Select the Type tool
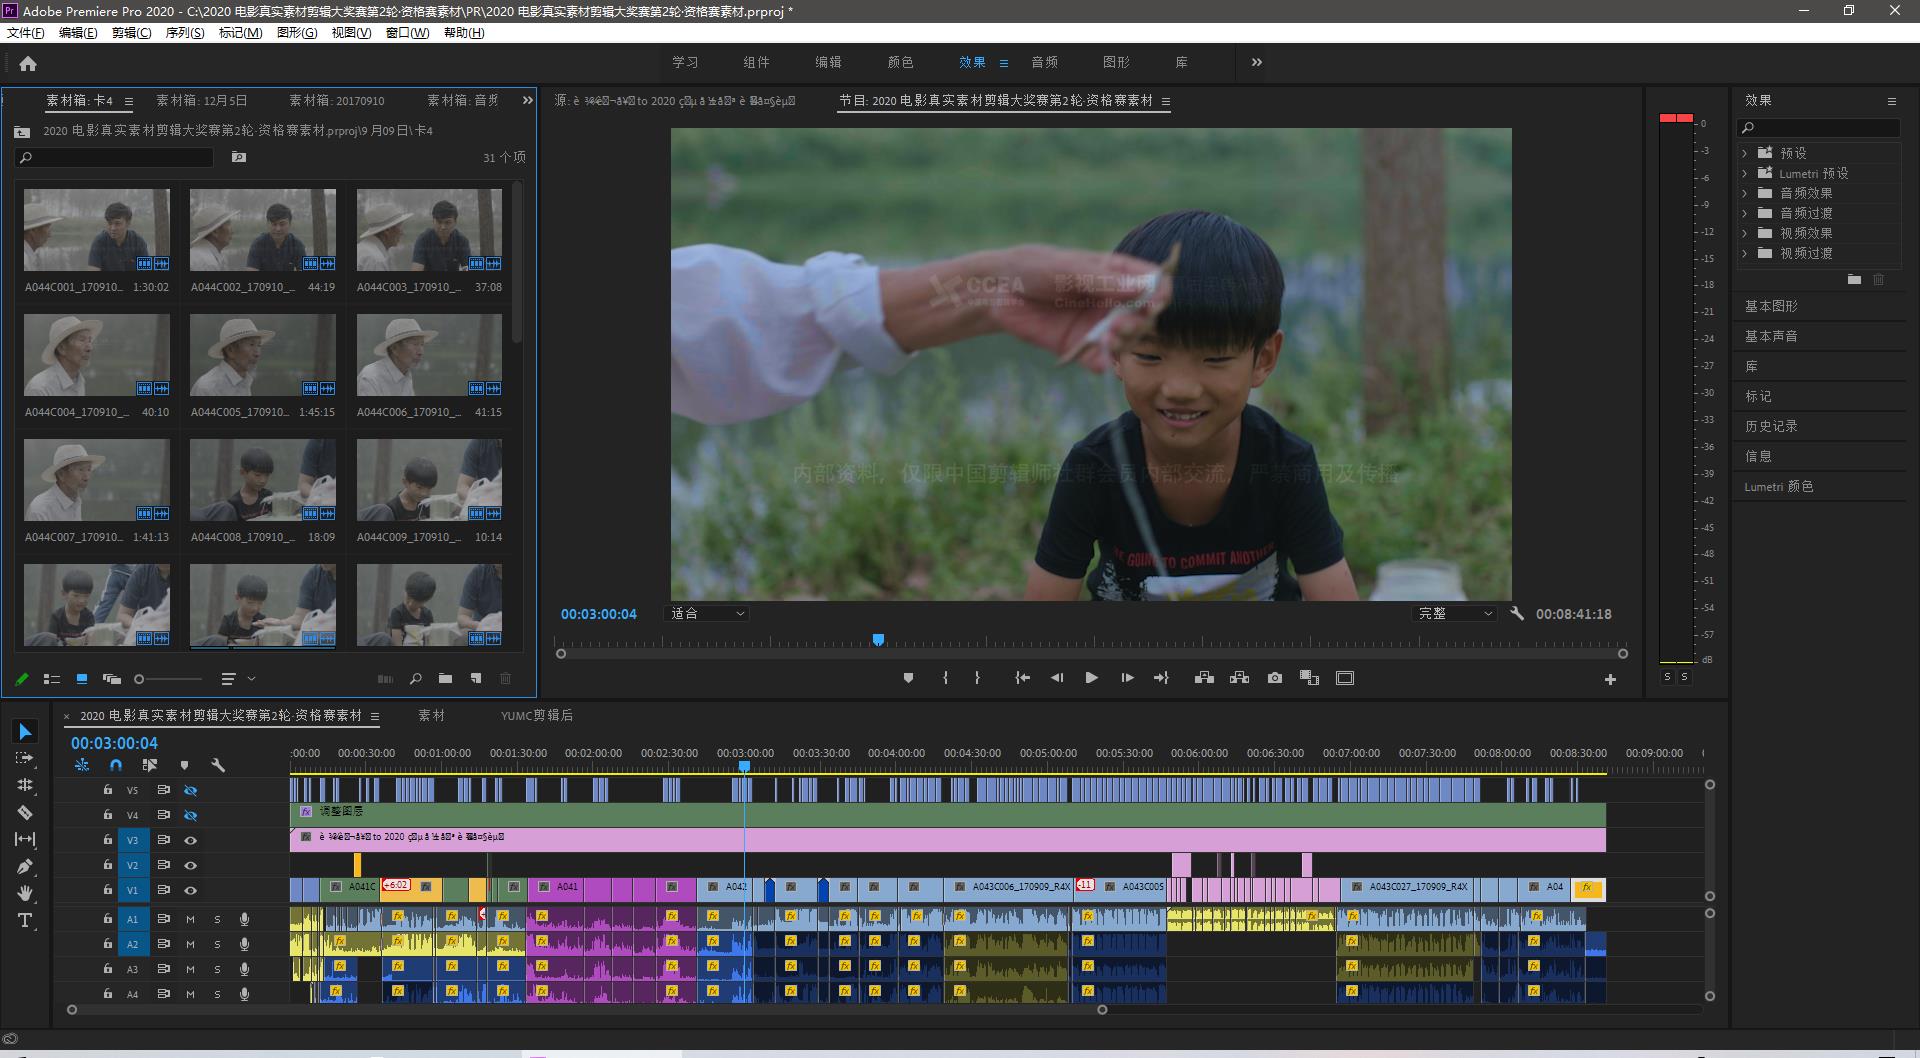This screenshot has height=1058, width=1920. point(25,920)
